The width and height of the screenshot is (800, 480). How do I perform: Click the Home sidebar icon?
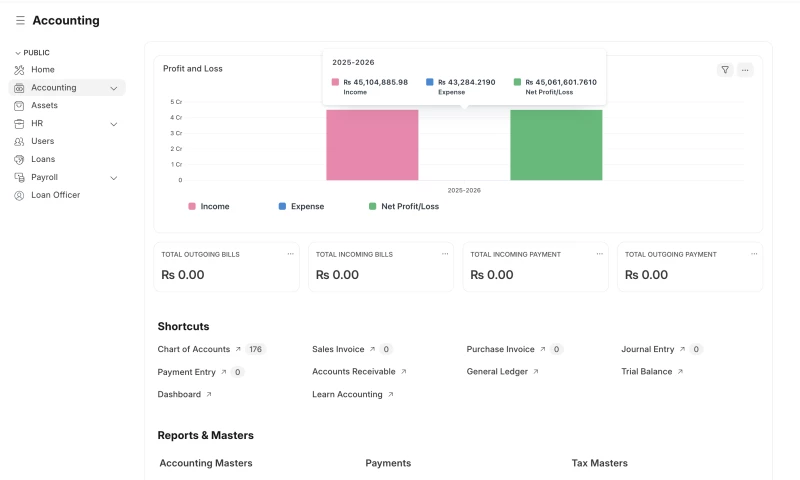[19, 70]
